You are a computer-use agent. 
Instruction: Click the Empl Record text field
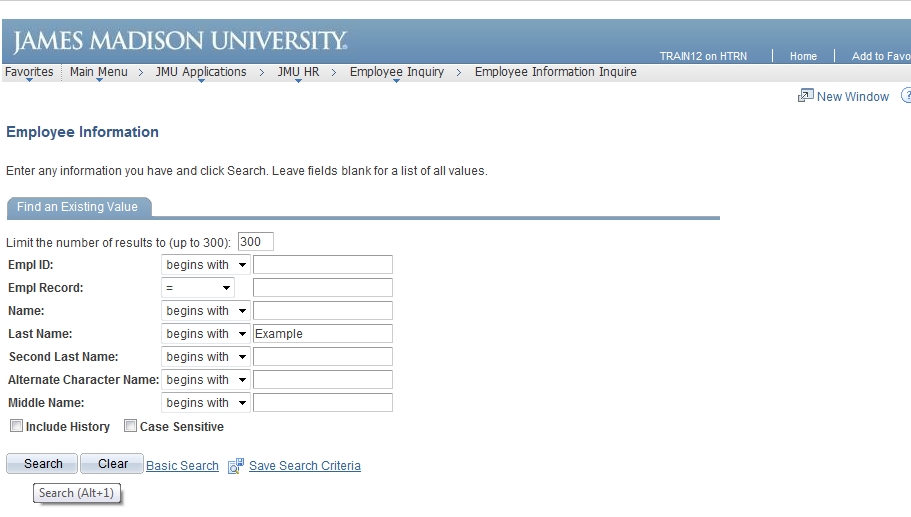322,288
